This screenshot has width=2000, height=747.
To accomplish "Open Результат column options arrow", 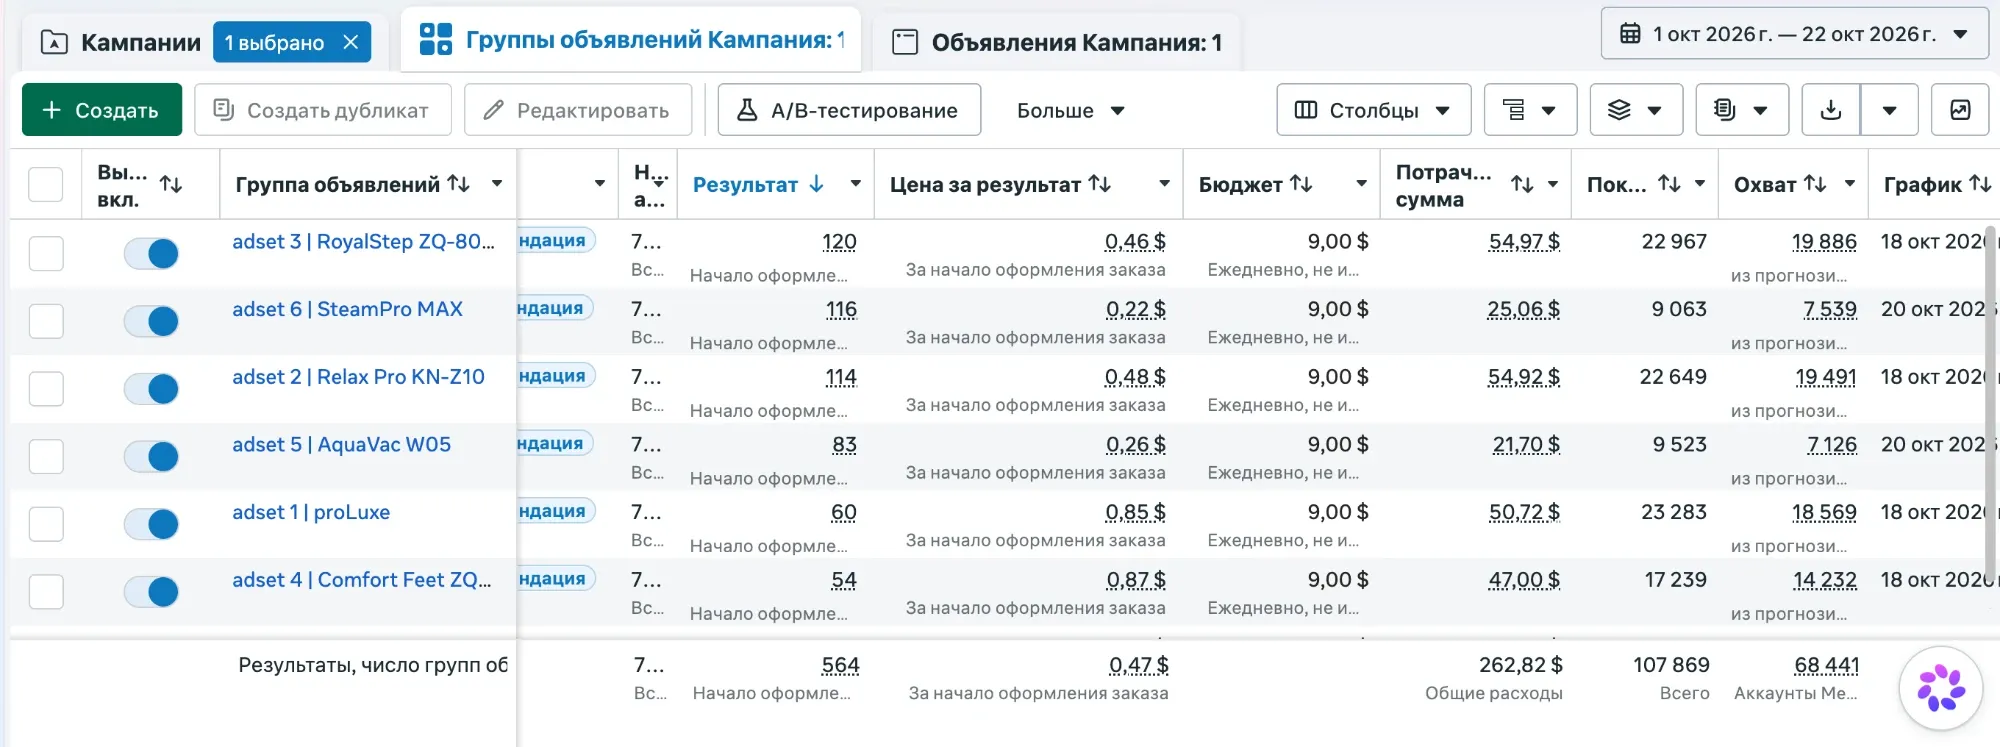I will pos(855,184).
